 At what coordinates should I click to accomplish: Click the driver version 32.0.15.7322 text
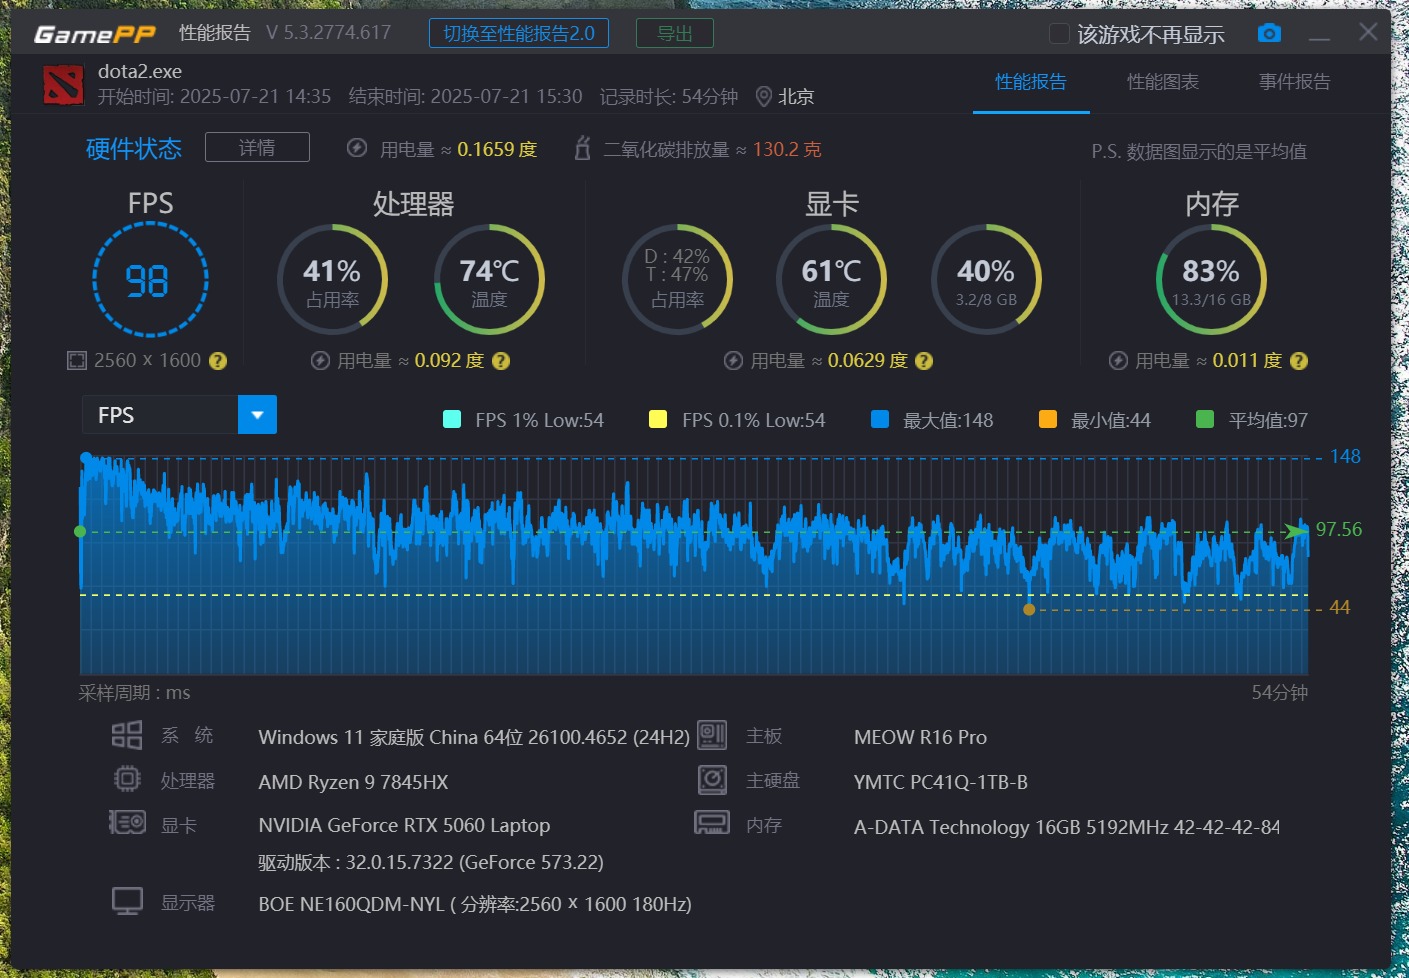pyautogui.click(x=431, y=862)
